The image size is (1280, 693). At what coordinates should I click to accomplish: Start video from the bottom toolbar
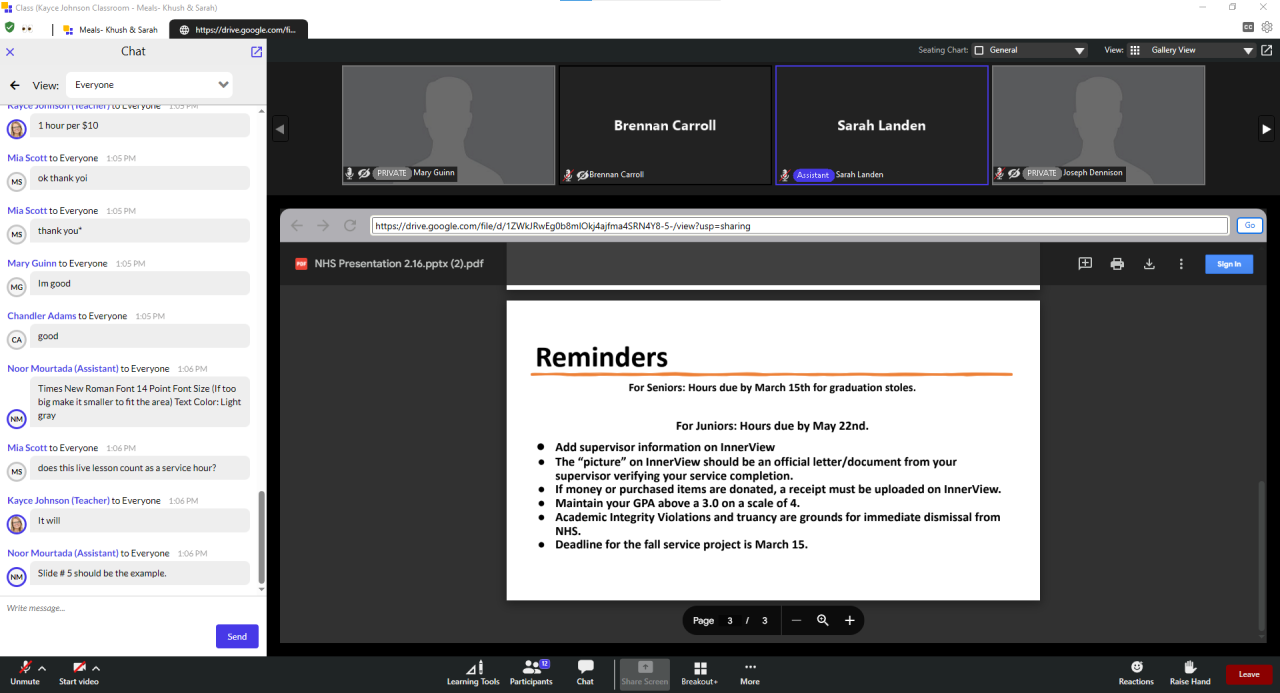click(x=79, y=673)
